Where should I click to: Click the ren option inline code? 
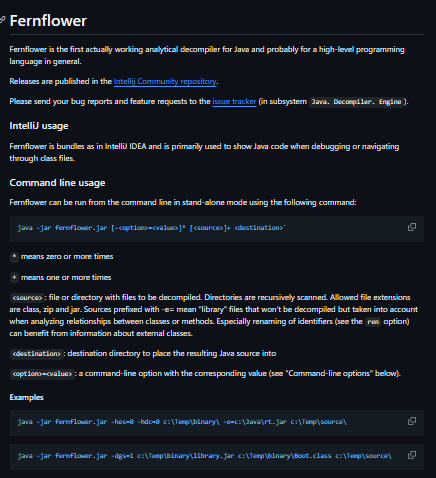pyautogui.click(x=373, y=322)
